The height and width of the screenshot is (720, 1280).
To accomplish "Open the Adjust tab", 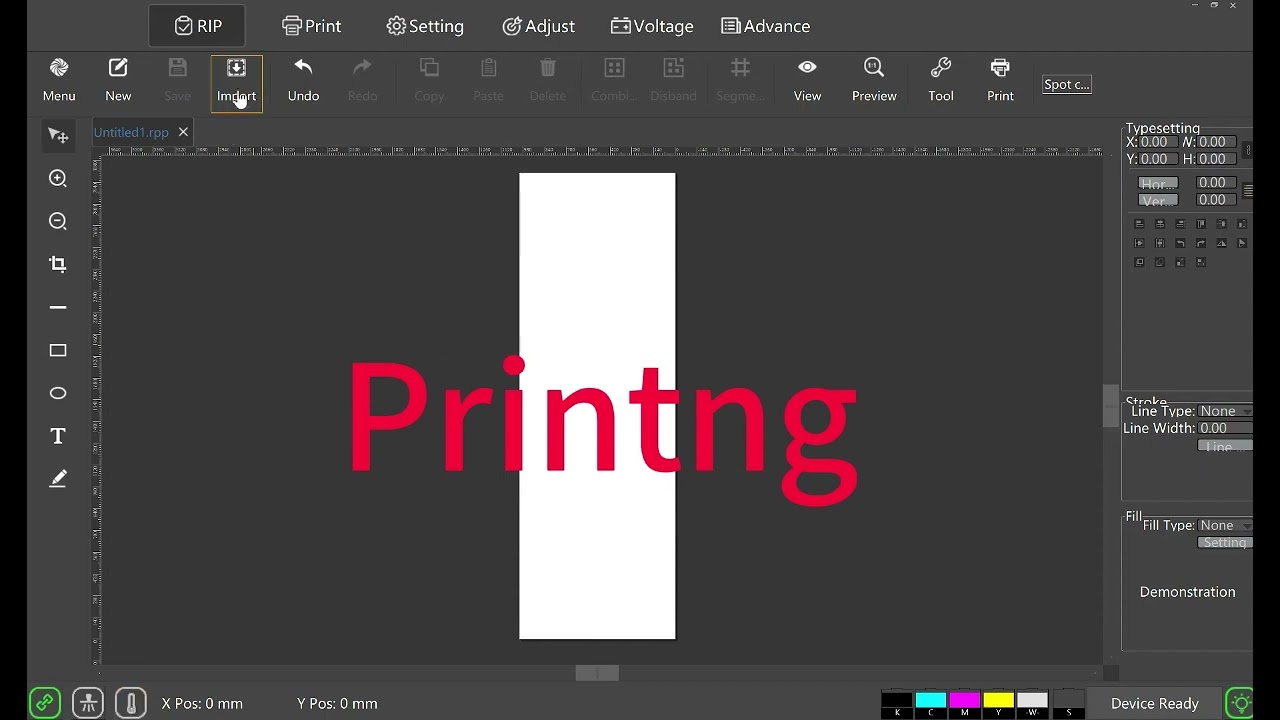I will [538, 26].
